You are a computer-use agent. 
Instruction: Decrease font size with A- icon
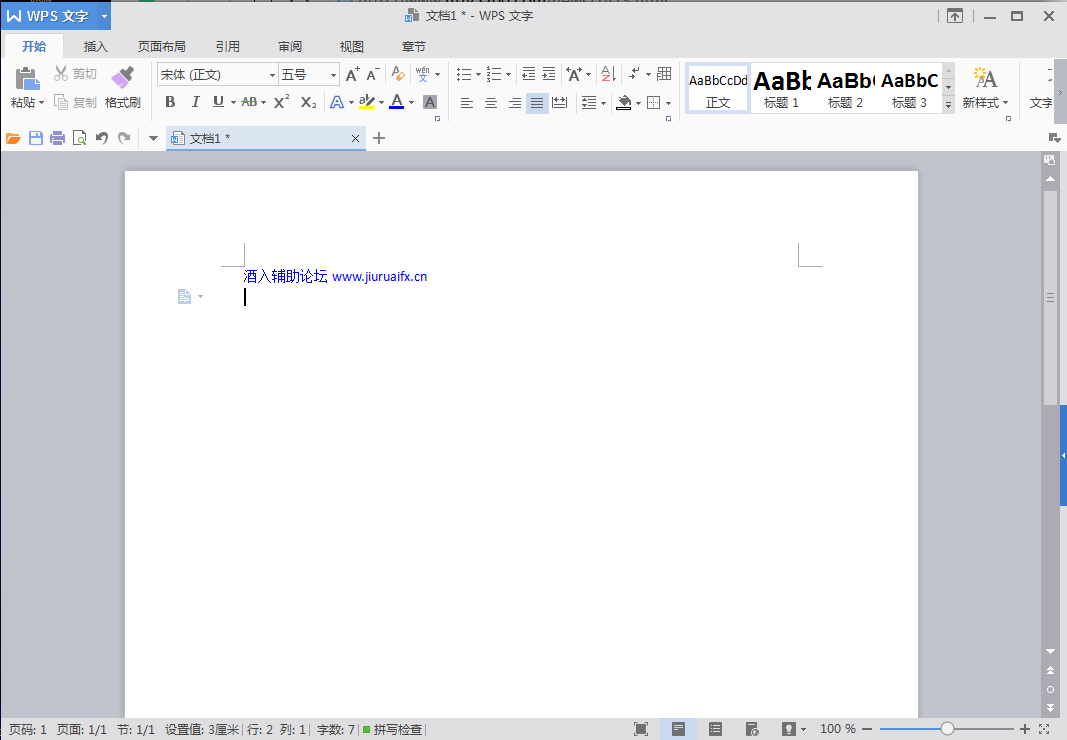(x=373, y=74)
